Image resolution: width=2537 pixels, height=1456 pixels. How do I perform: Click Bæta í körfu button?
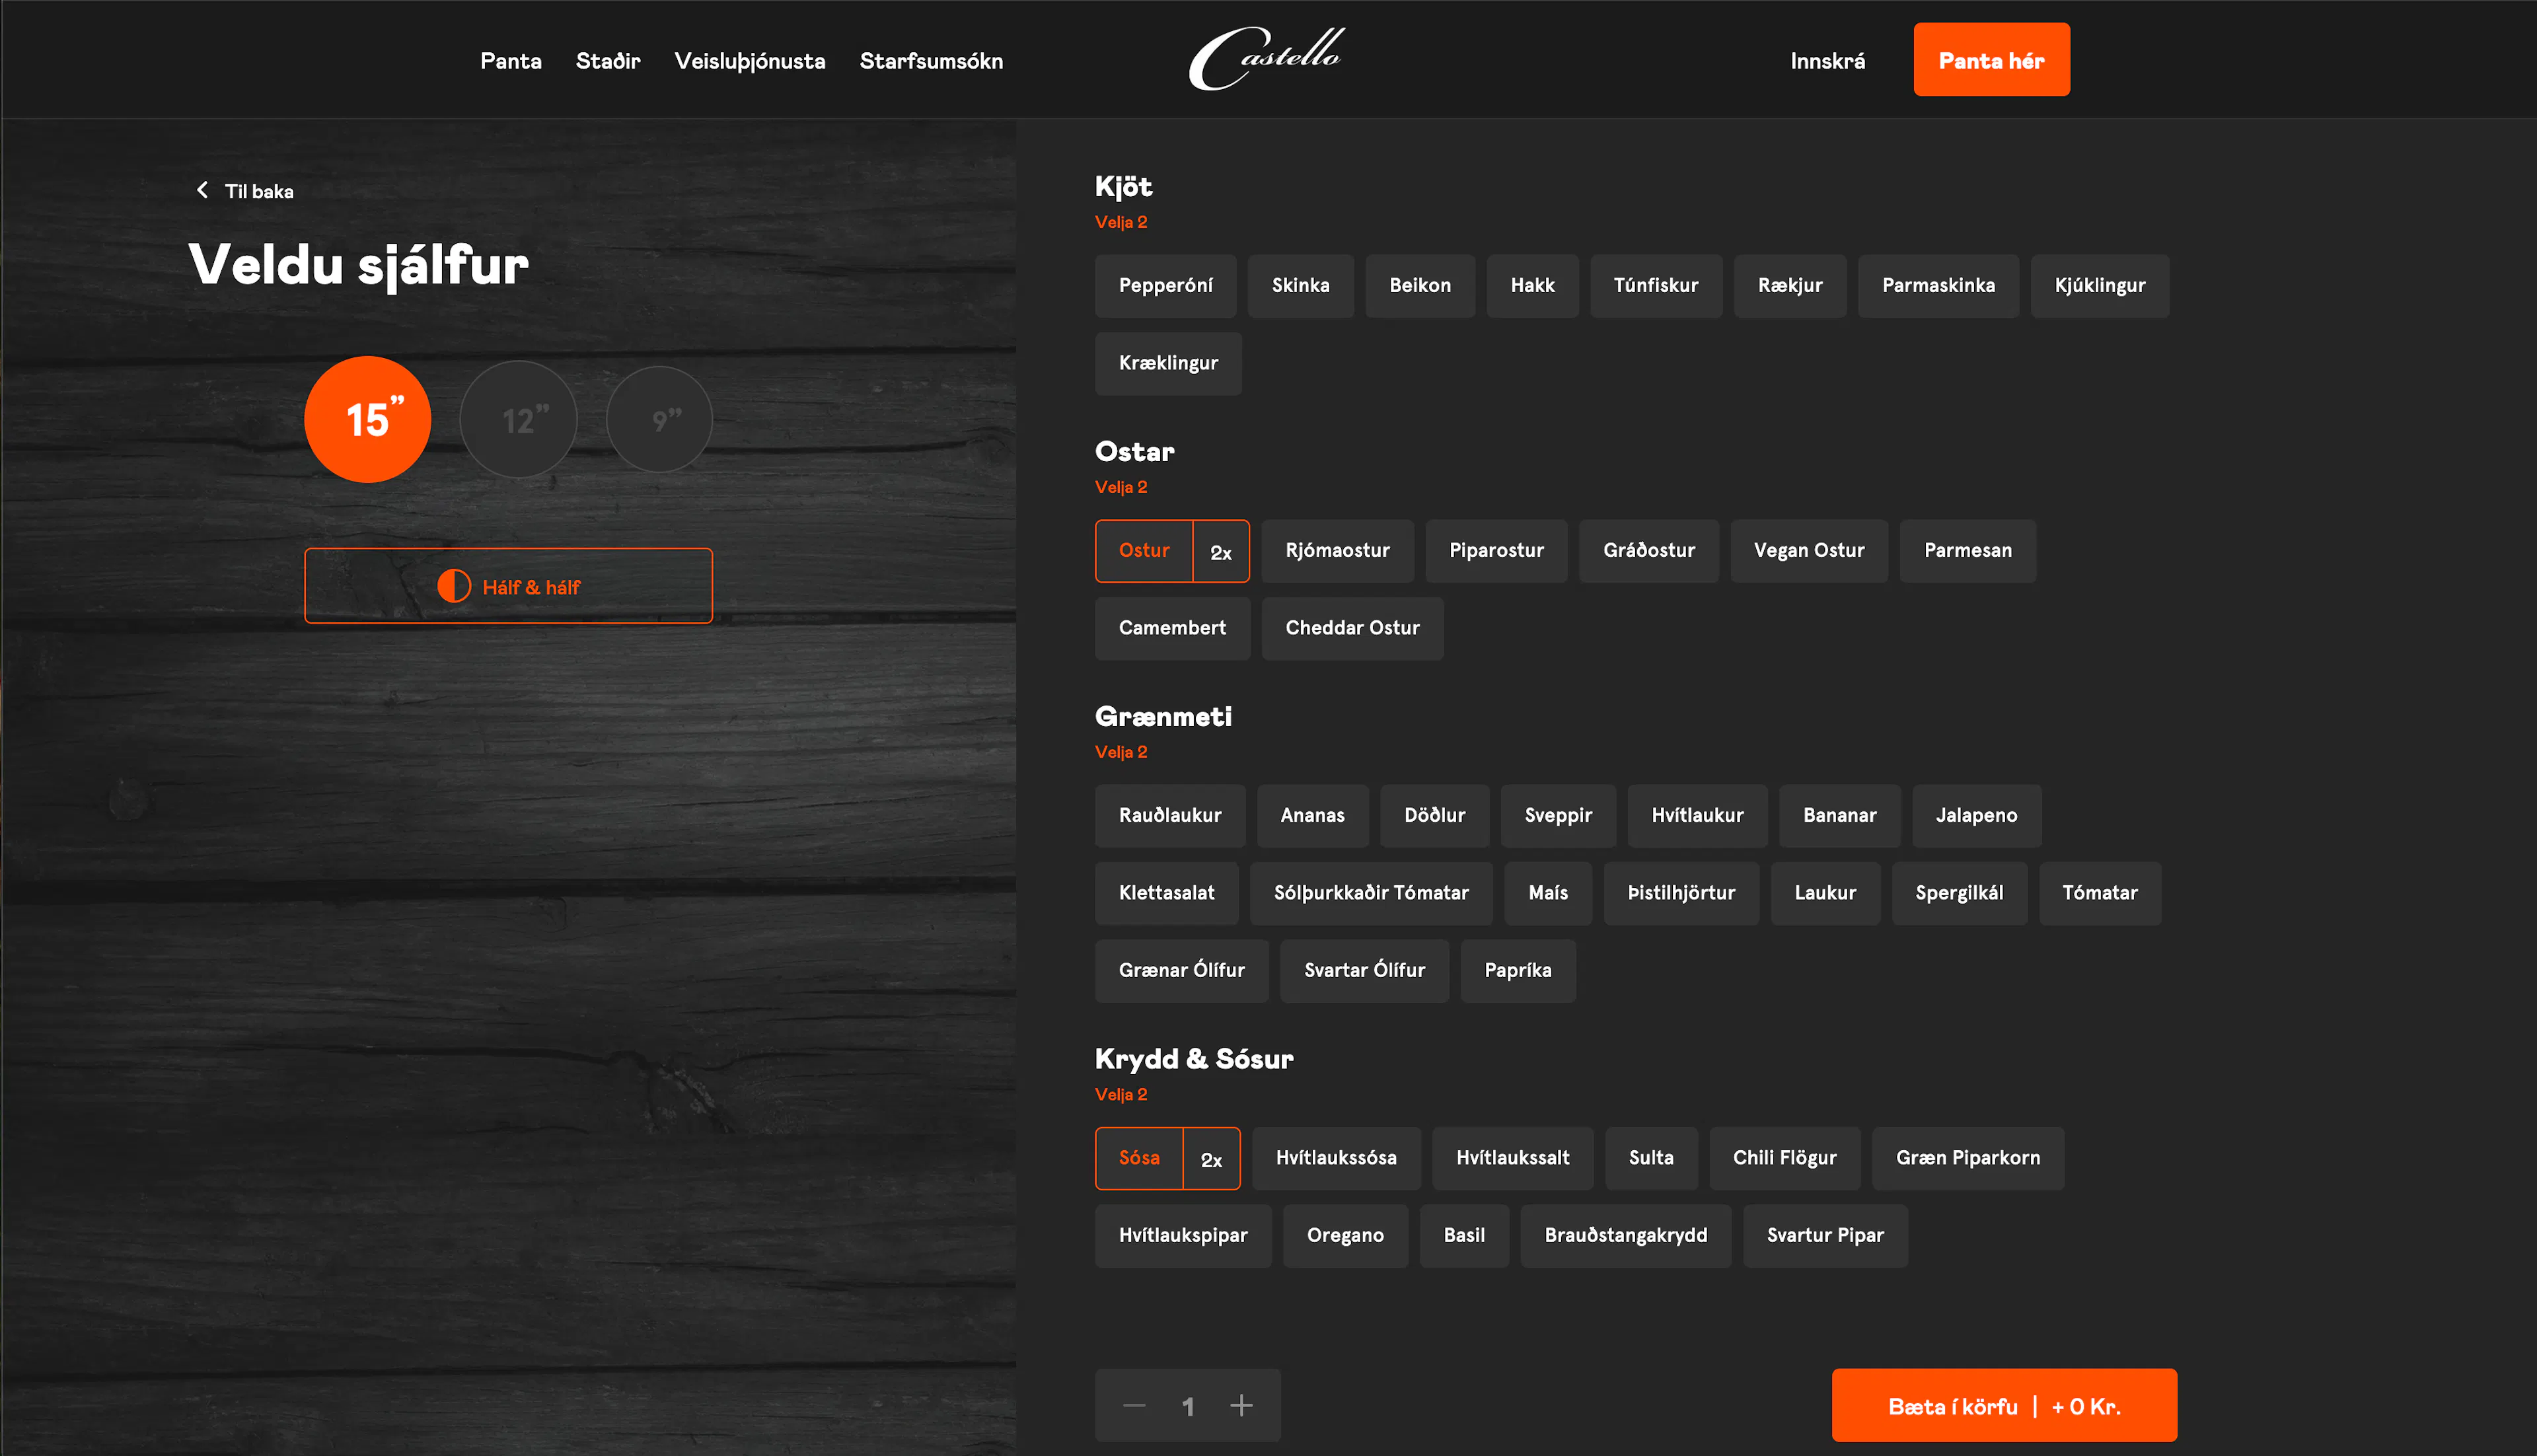pos(2003,1405)
